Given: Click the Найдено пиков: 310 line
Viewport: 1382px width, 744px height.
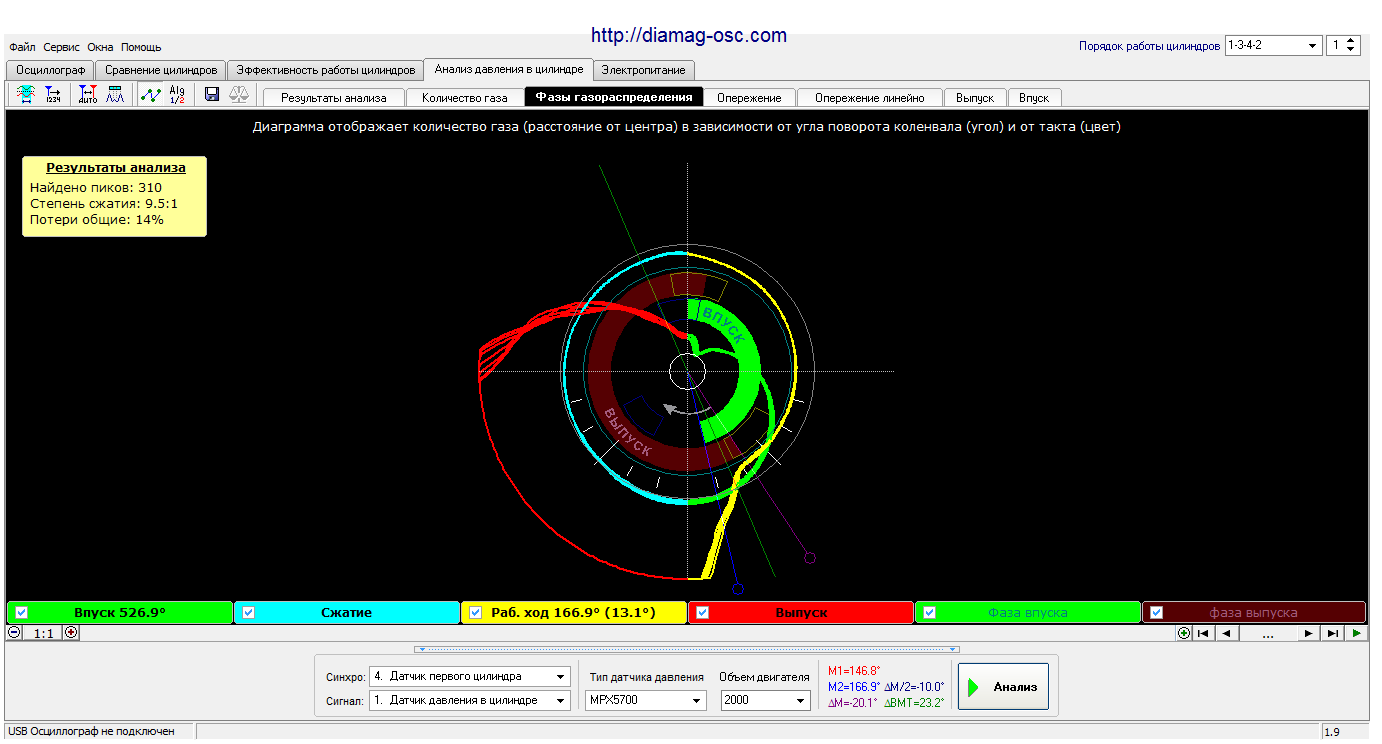Looking at the screenshot, I should 96,187.
